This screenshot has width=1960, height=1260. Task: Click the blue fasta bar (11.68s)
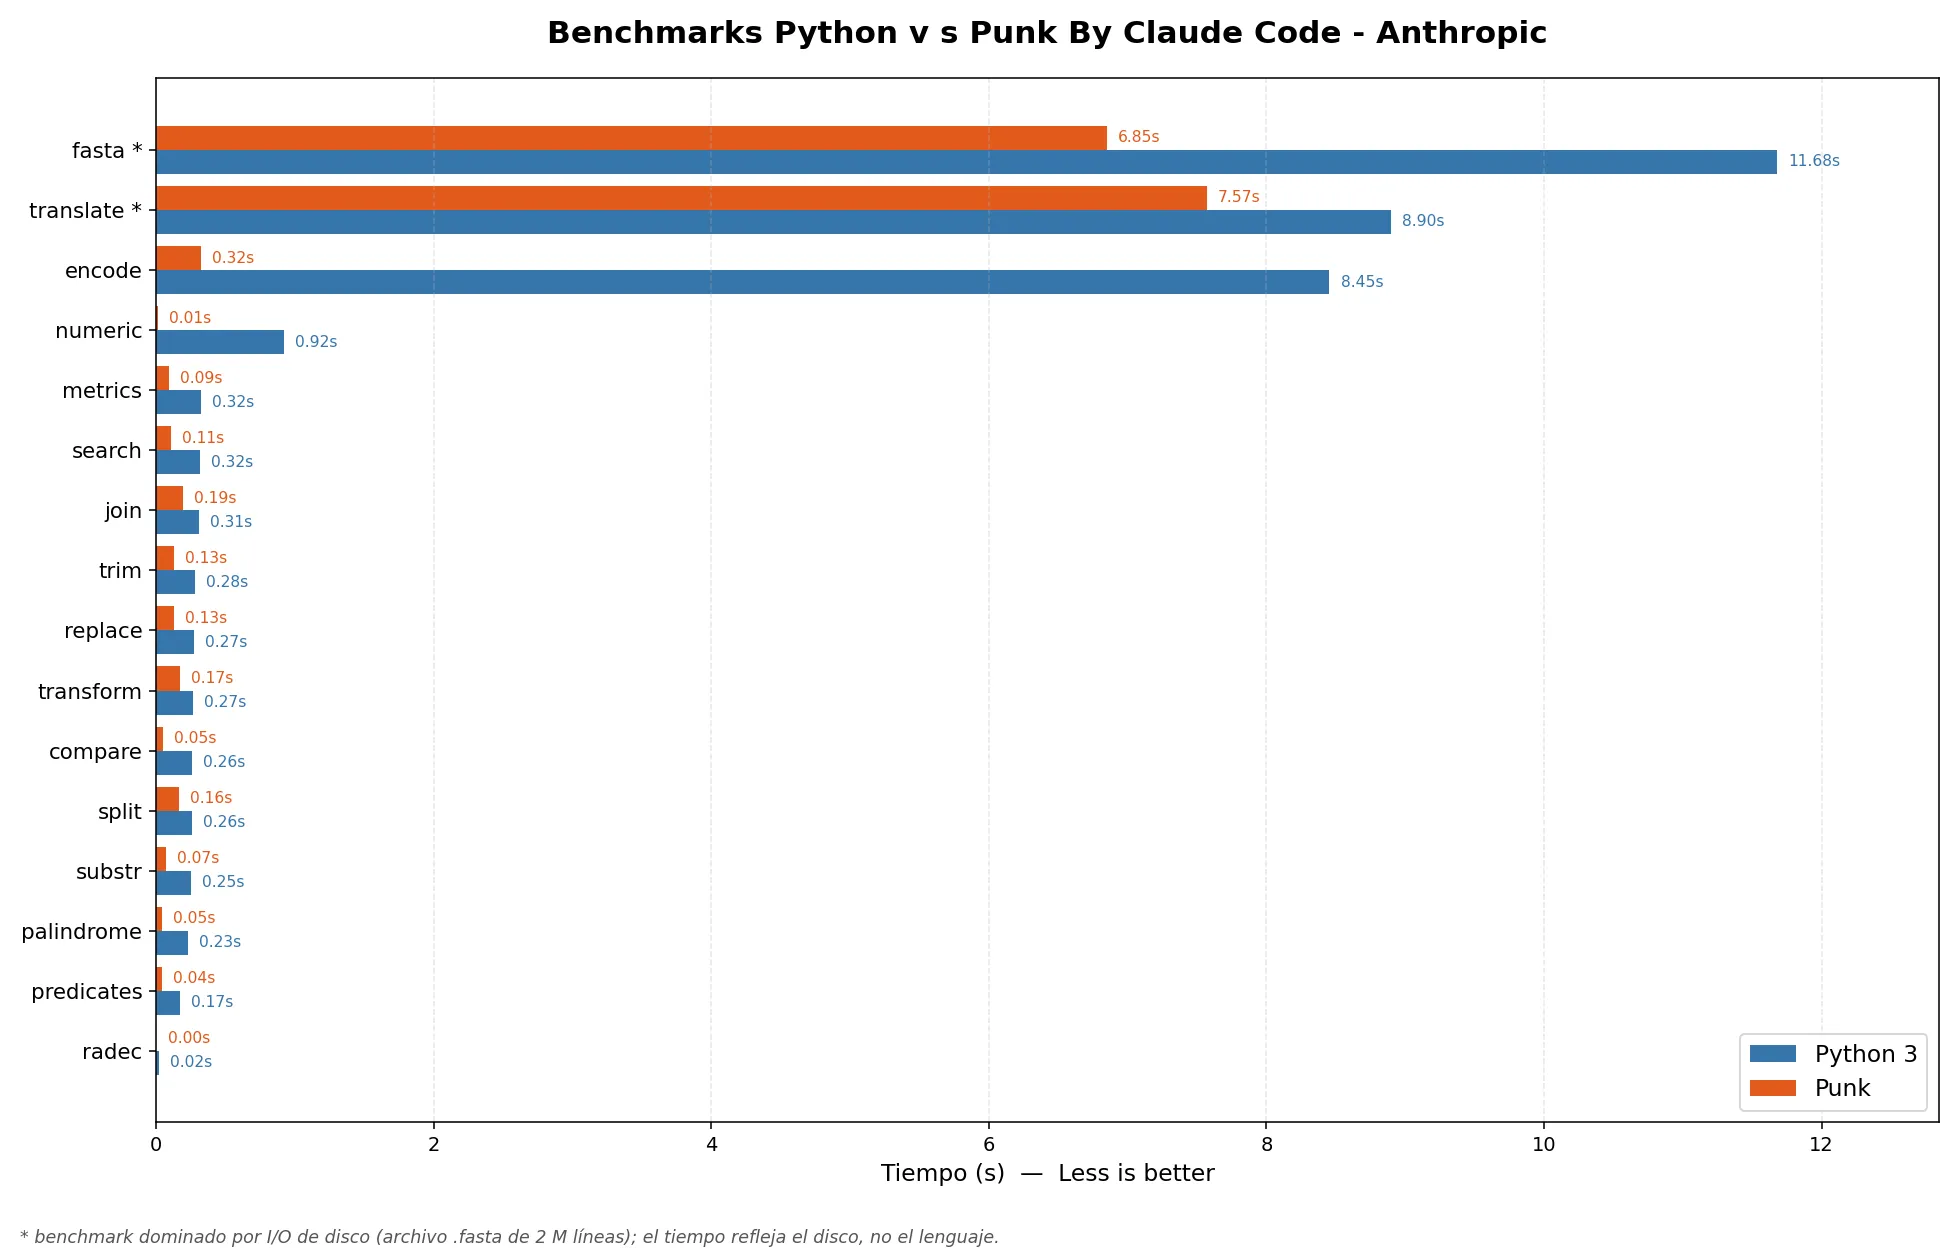click(x=966, y=162)
